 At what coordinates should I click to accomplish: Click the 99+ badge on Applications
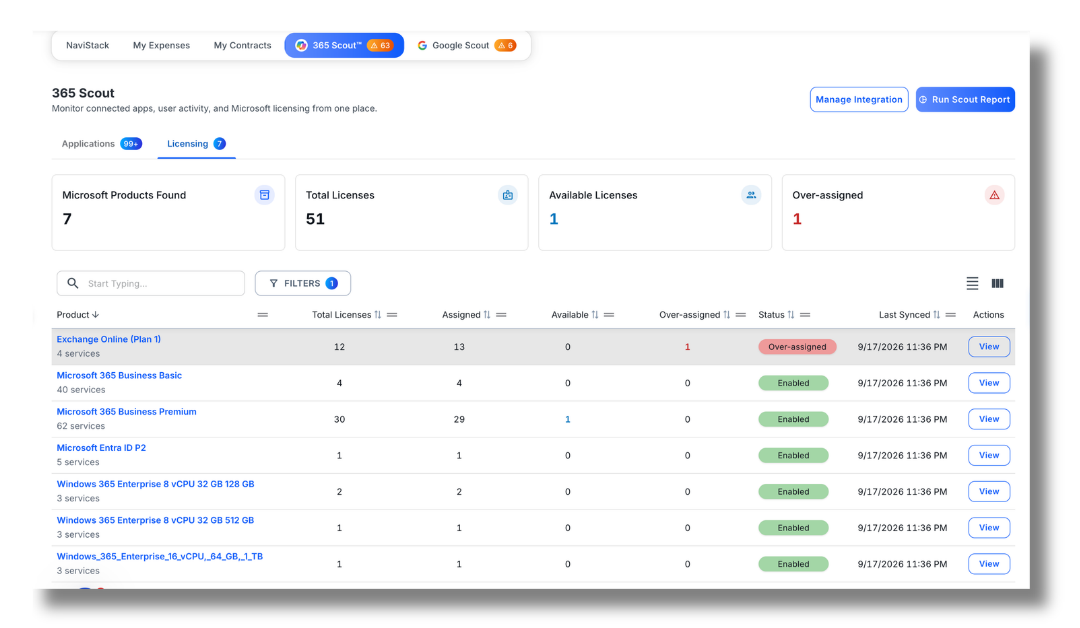click(131, 144)
